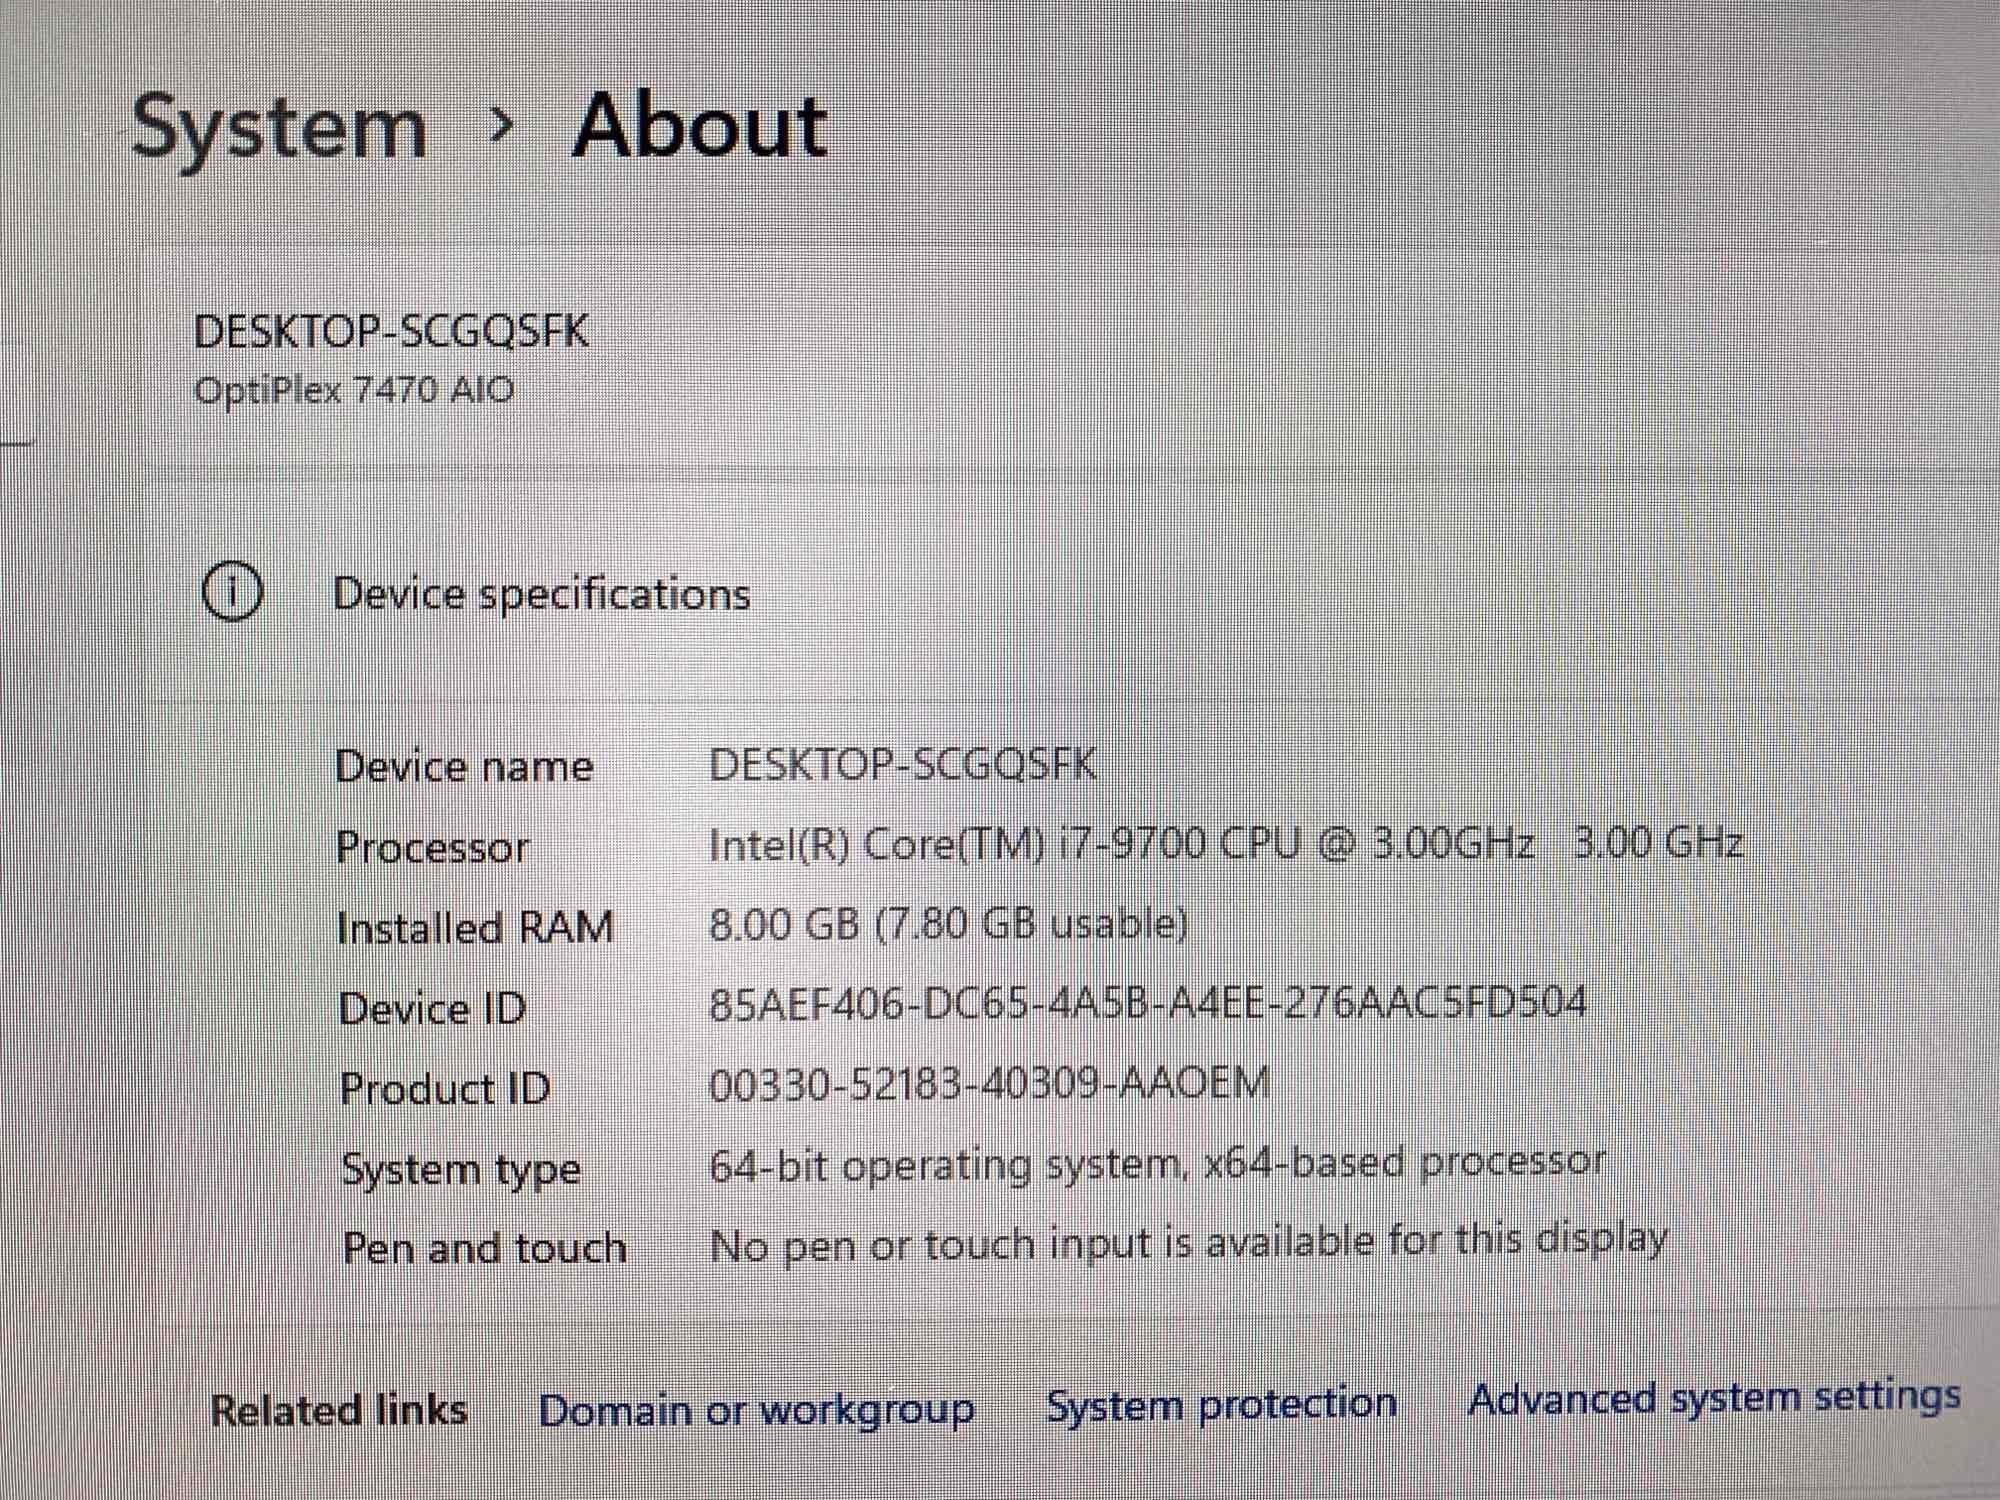Open System protection link
The height and width of the screenshot is (1500, 2000).
click(x=1221, y=1405)
